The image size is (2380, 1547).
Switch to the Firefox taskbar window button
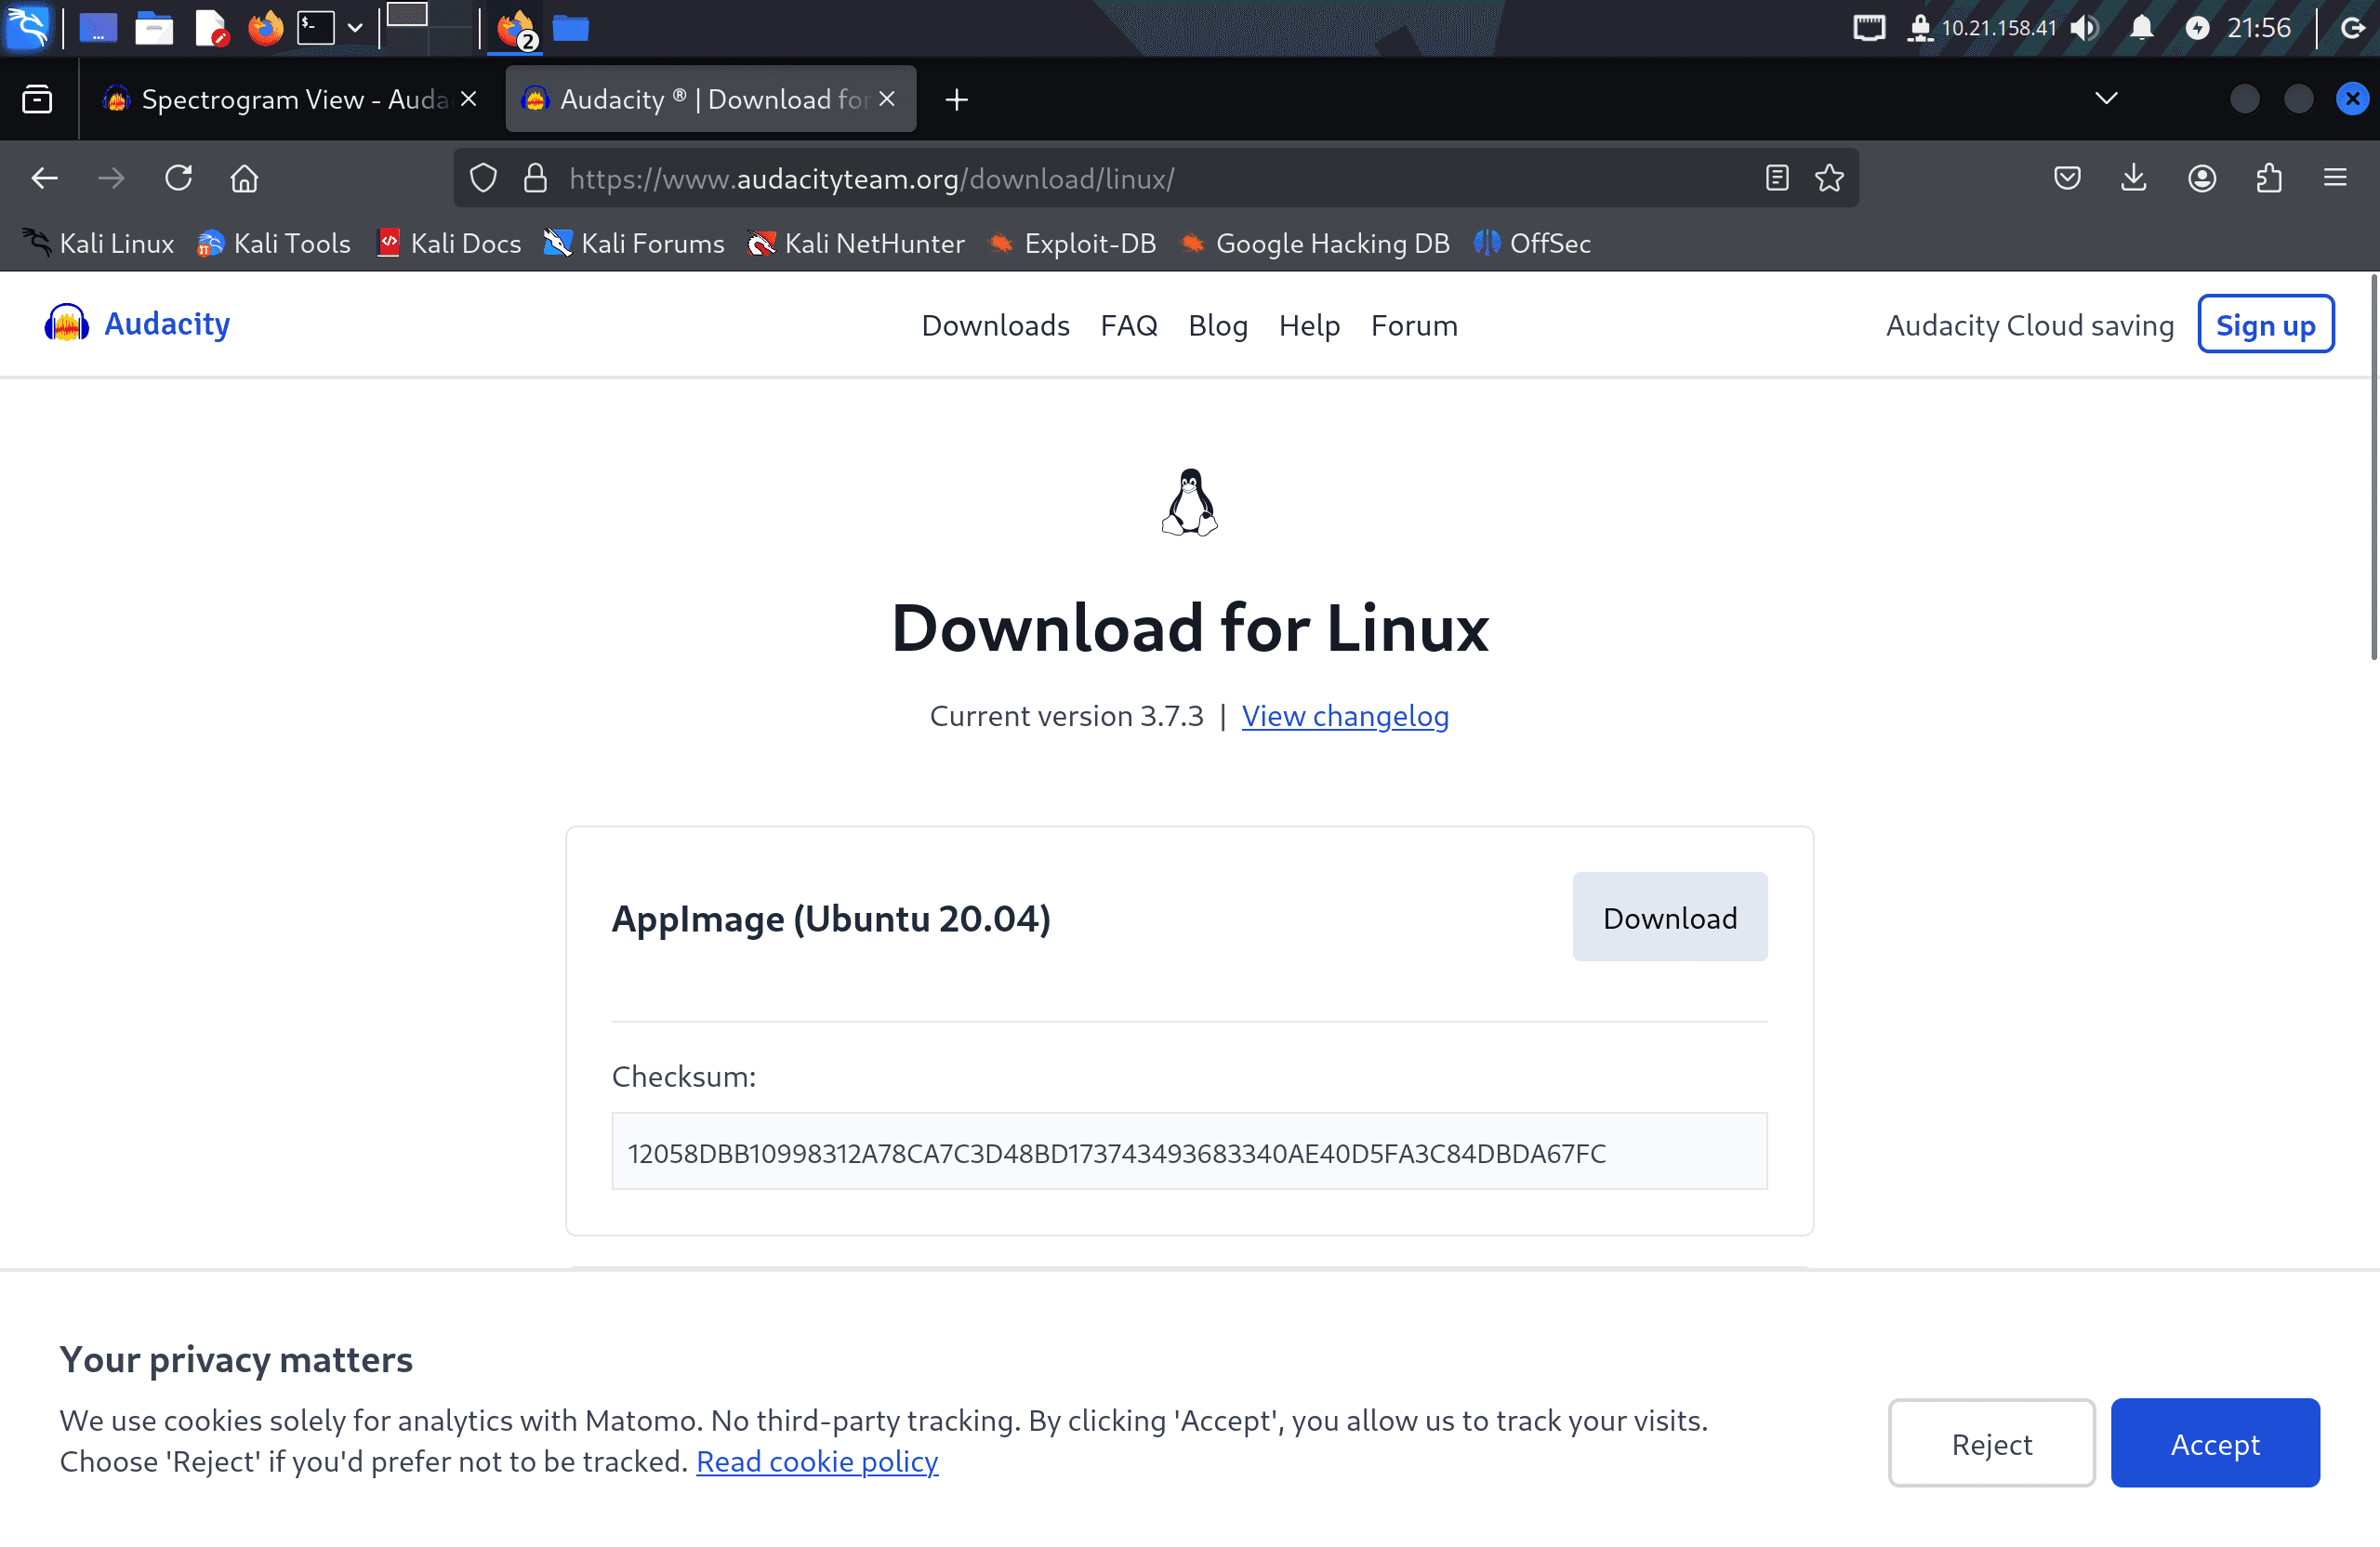click(516, 29)
